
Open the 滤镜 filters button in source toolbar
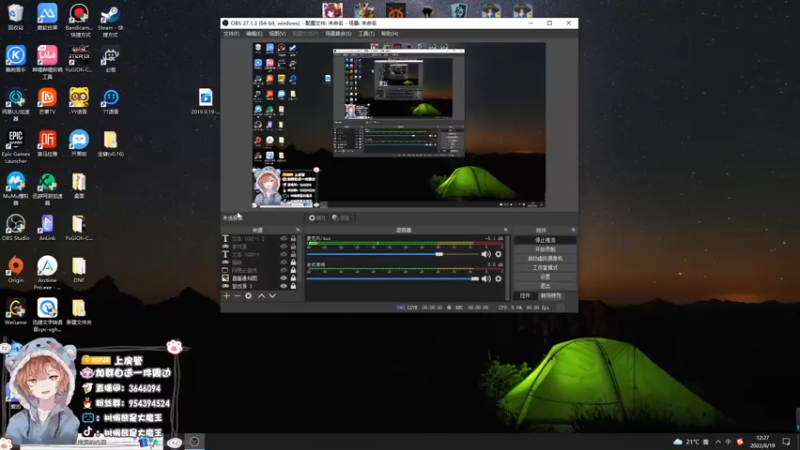(x=341, y=218)
